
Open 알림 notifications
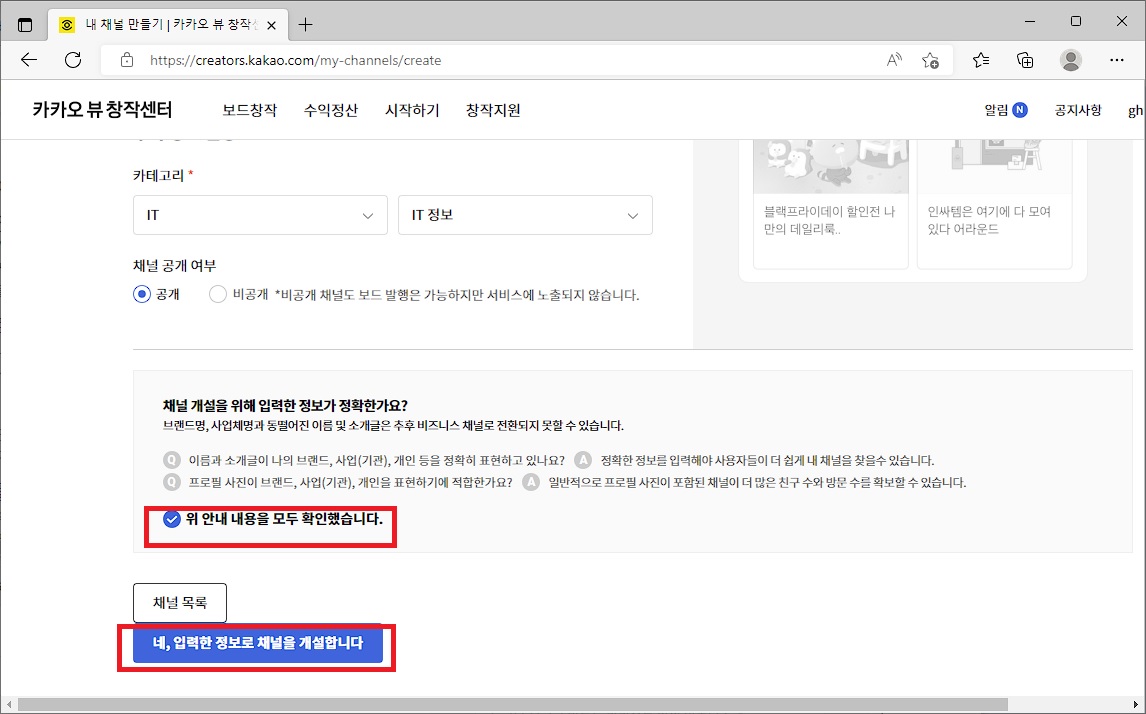coord(996,110)
